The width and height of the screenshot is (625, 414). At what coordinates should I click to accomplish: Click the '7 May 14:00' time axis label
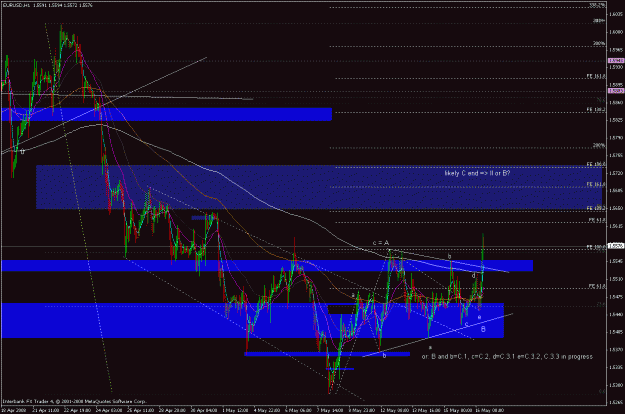(x=330, y=410)
